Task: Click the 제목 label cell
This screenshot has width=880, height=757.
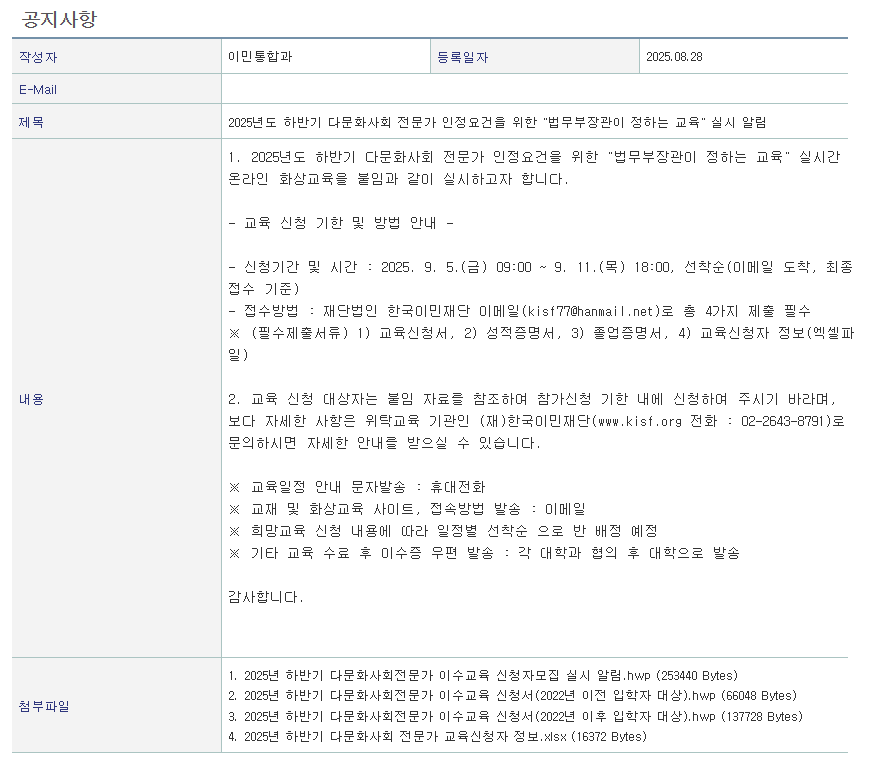Action: tap(116, 122)
